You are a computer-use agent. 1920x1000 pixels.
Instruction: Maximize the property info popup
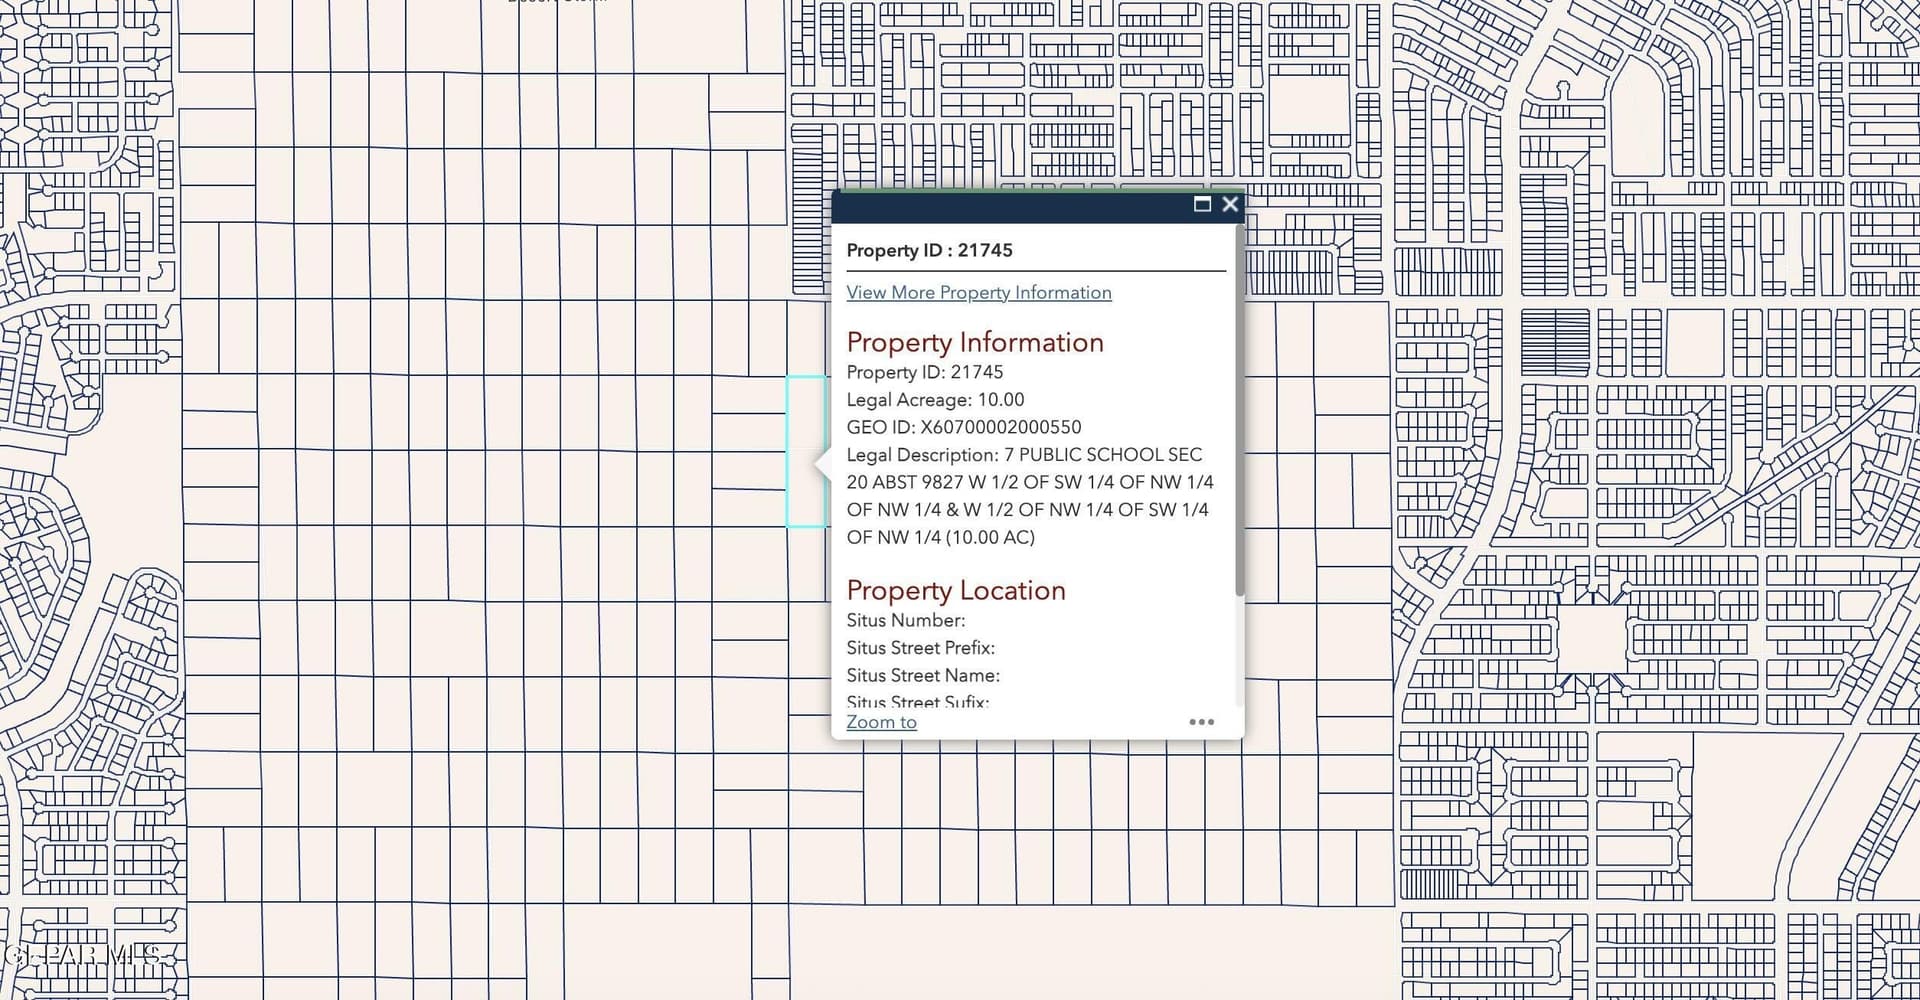(1202, 205)
